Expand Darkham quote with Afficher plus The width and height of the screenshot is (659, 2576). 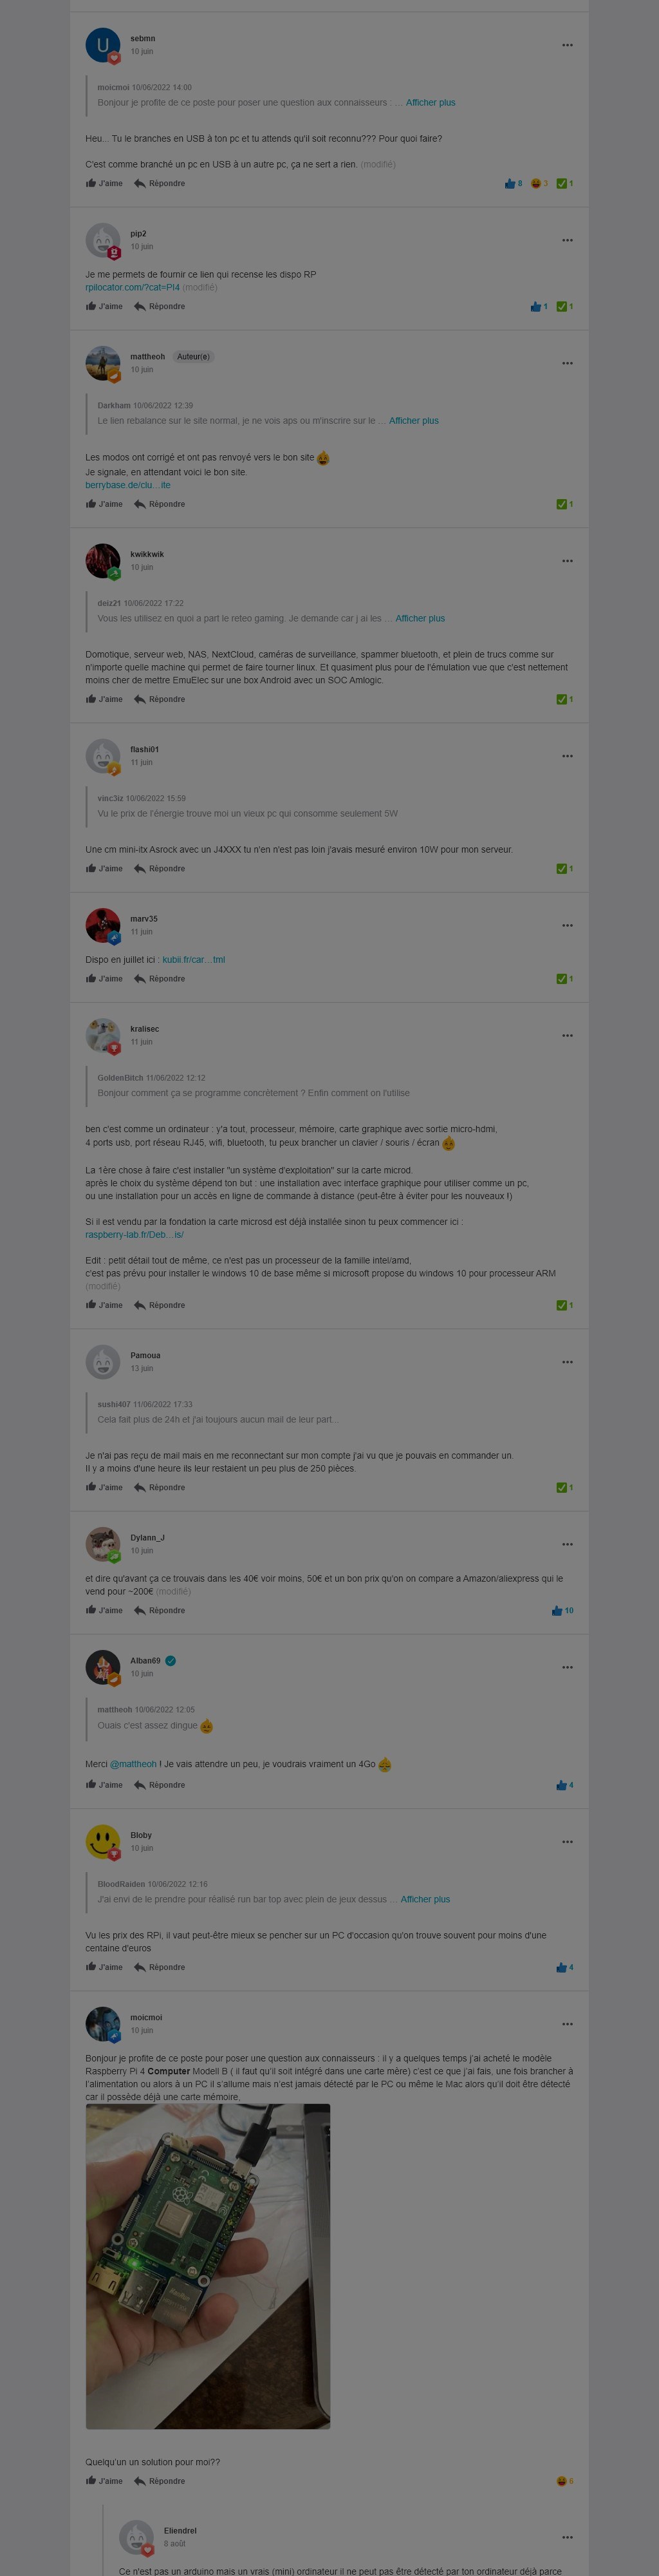pyautogui.click(x=414, y=421)
